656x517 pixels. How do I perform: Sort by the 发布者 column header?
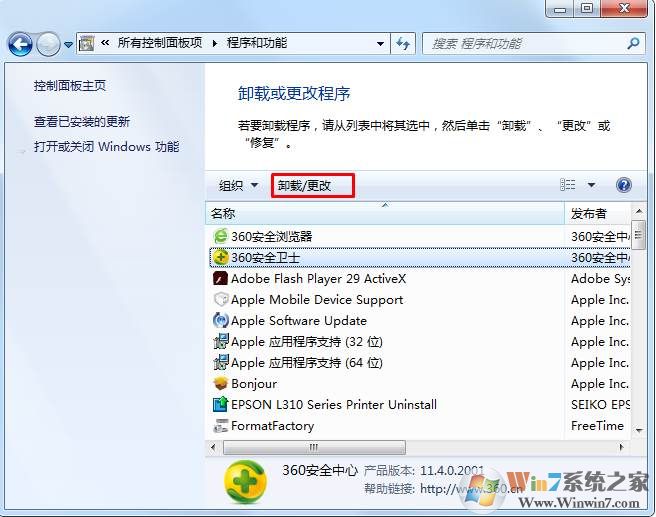(x=597, y=213)
